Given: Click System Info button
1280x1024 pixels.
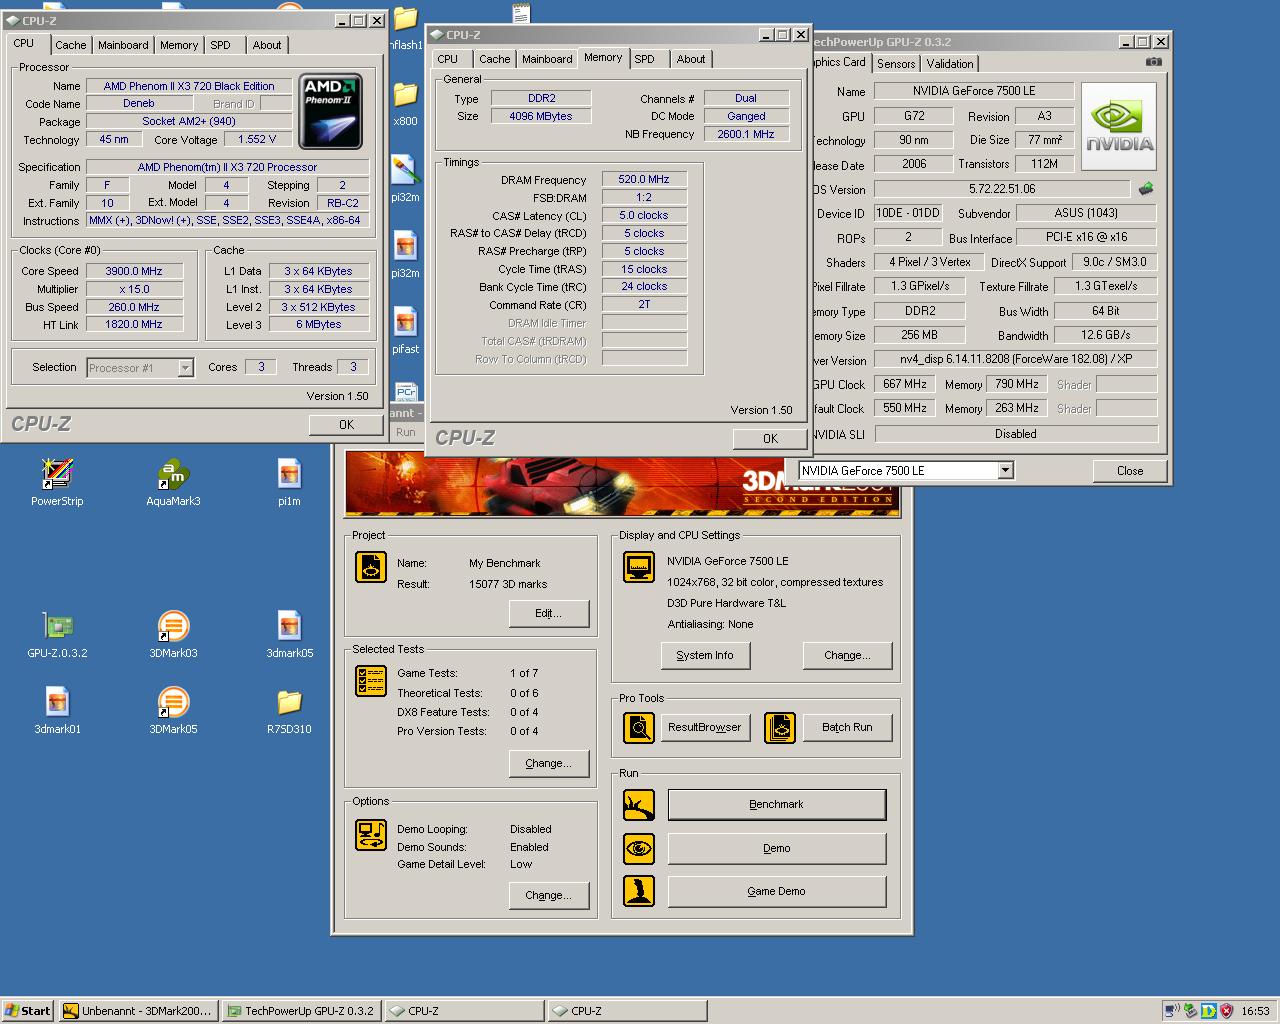Looking at the screenshot, I should click(705, 655).
